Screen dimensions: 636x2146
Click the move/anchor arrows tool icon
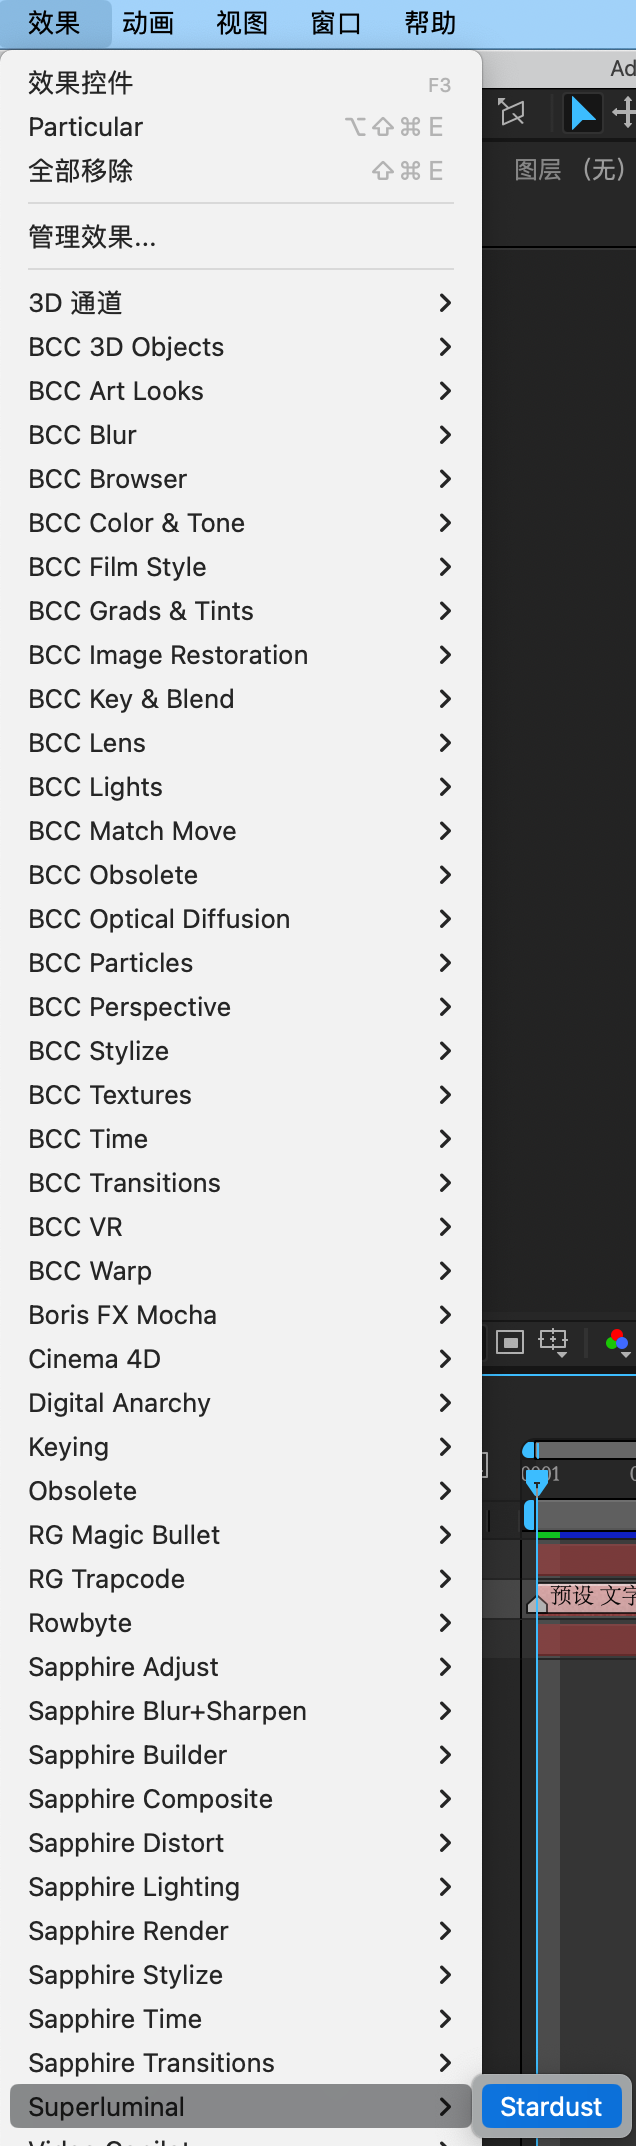point(624,112)
